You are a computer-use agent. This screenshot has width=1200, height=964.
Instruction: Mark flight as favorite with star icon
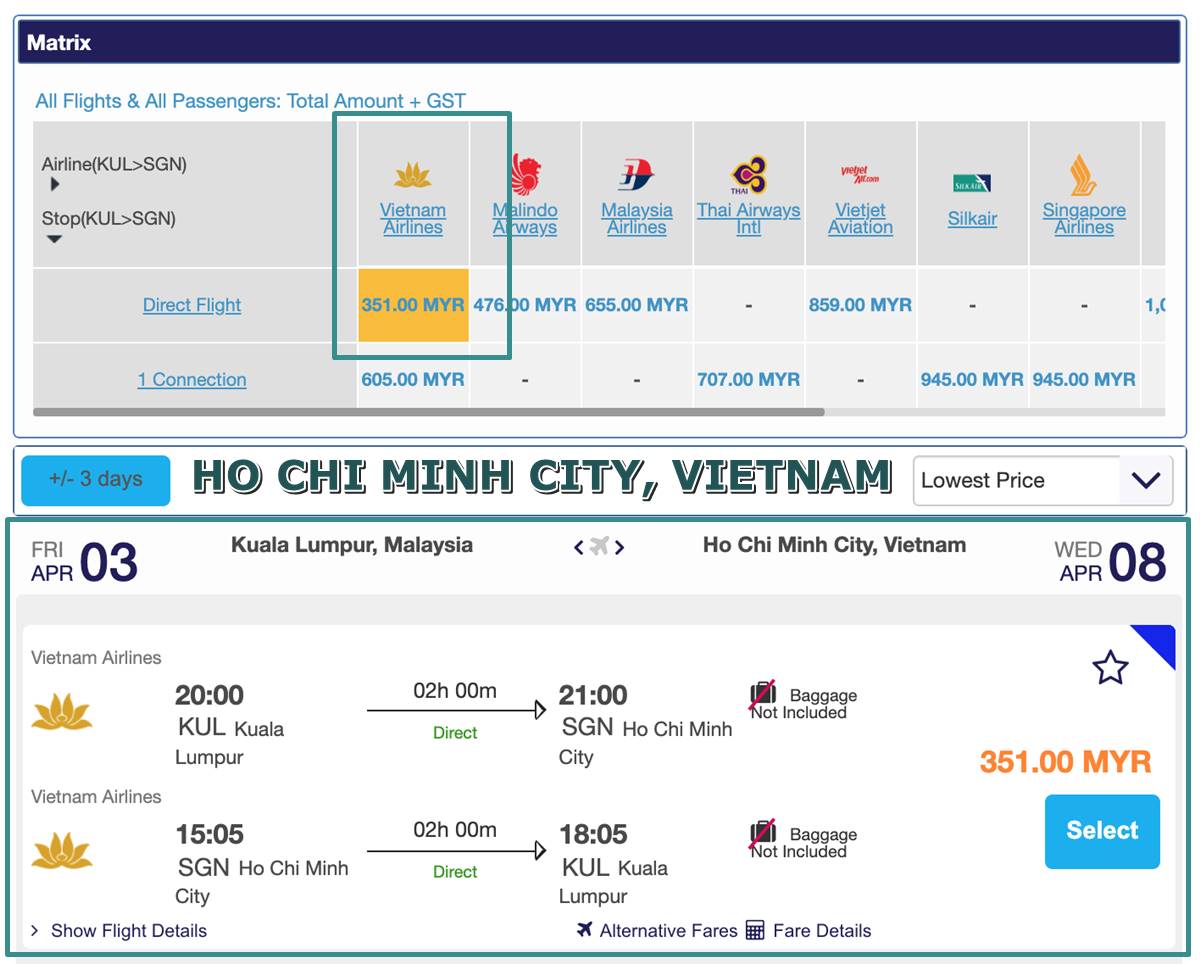click(x=1110, y=668)
